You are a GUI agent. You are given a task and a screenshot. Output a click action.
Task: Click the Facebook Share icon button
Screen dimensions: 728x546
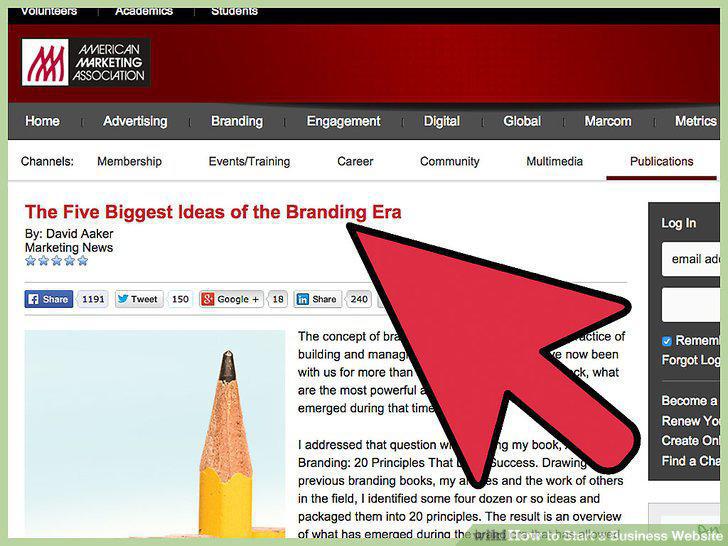49,299
